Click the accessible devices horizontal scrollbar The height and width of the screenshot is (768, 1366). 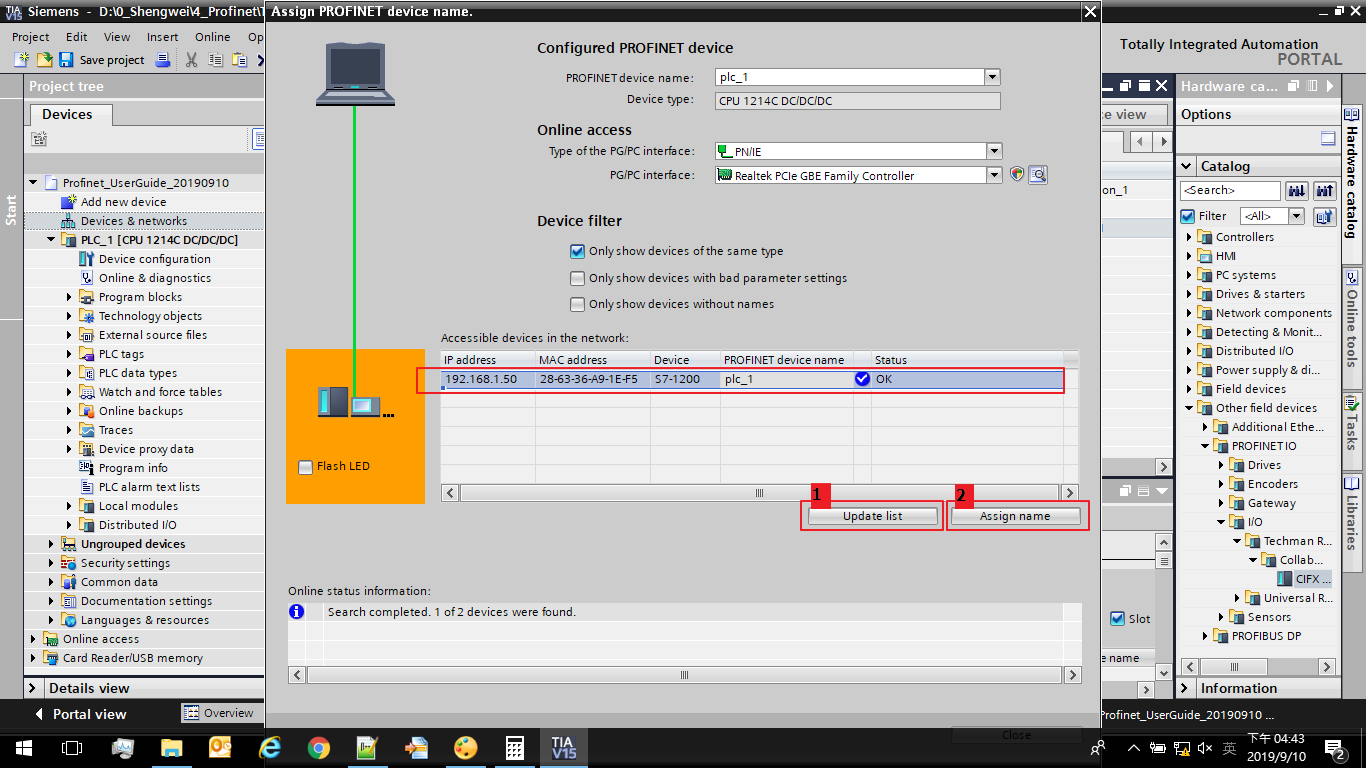pos(759,493)
